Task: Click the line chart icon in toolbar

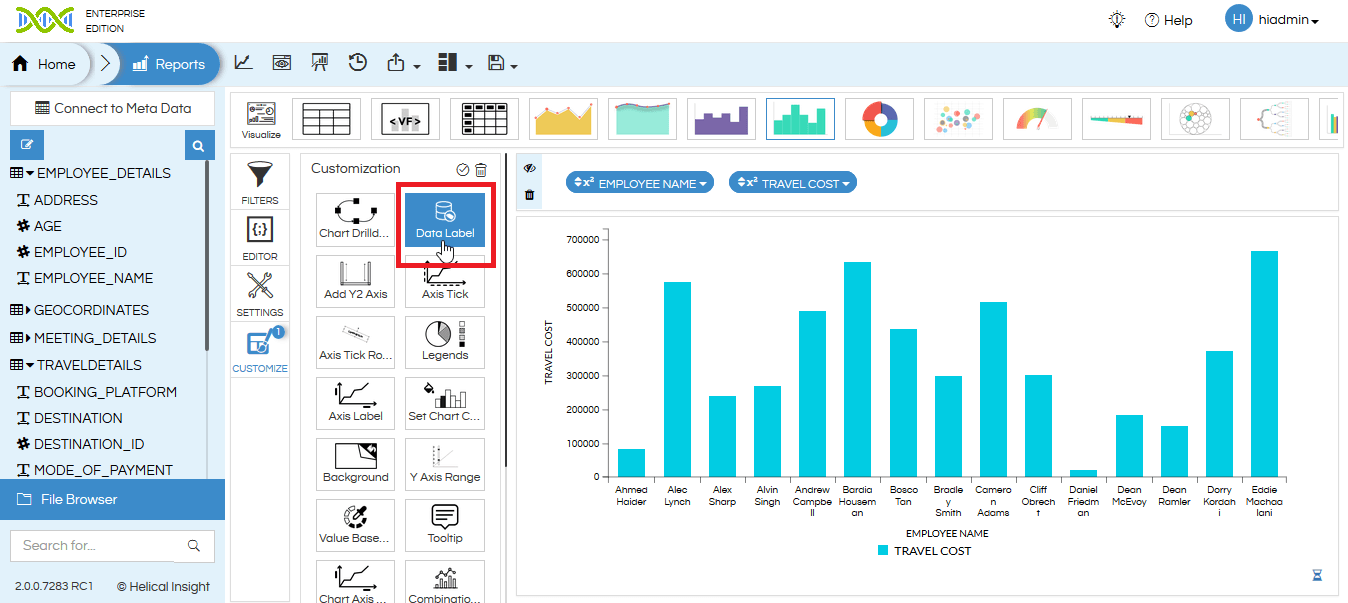Action: point(243,62)
